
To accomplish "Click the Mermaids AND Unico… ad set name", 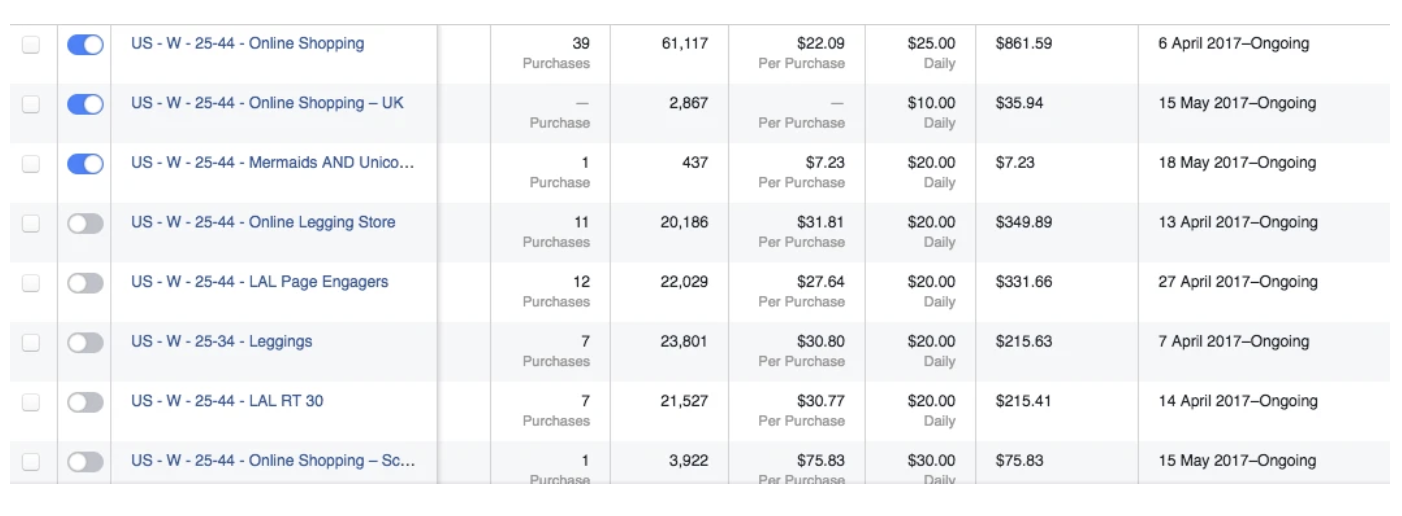I will coord(272,163).
